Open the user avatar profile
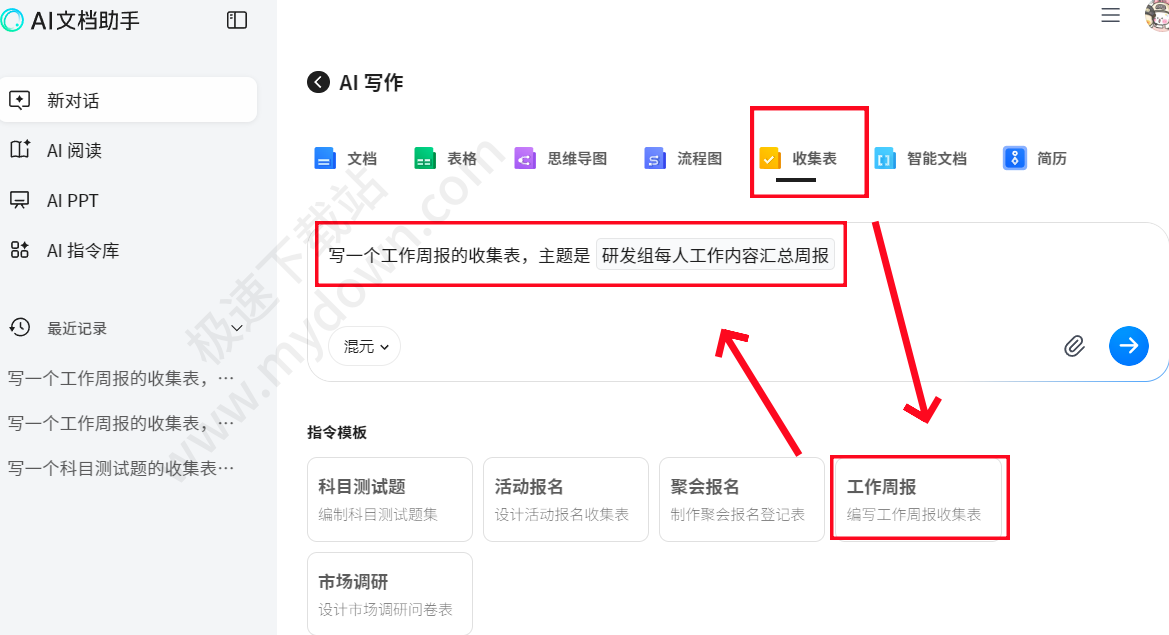Viewport: 1169px width, 635px height. click(x=1157, y=15)
